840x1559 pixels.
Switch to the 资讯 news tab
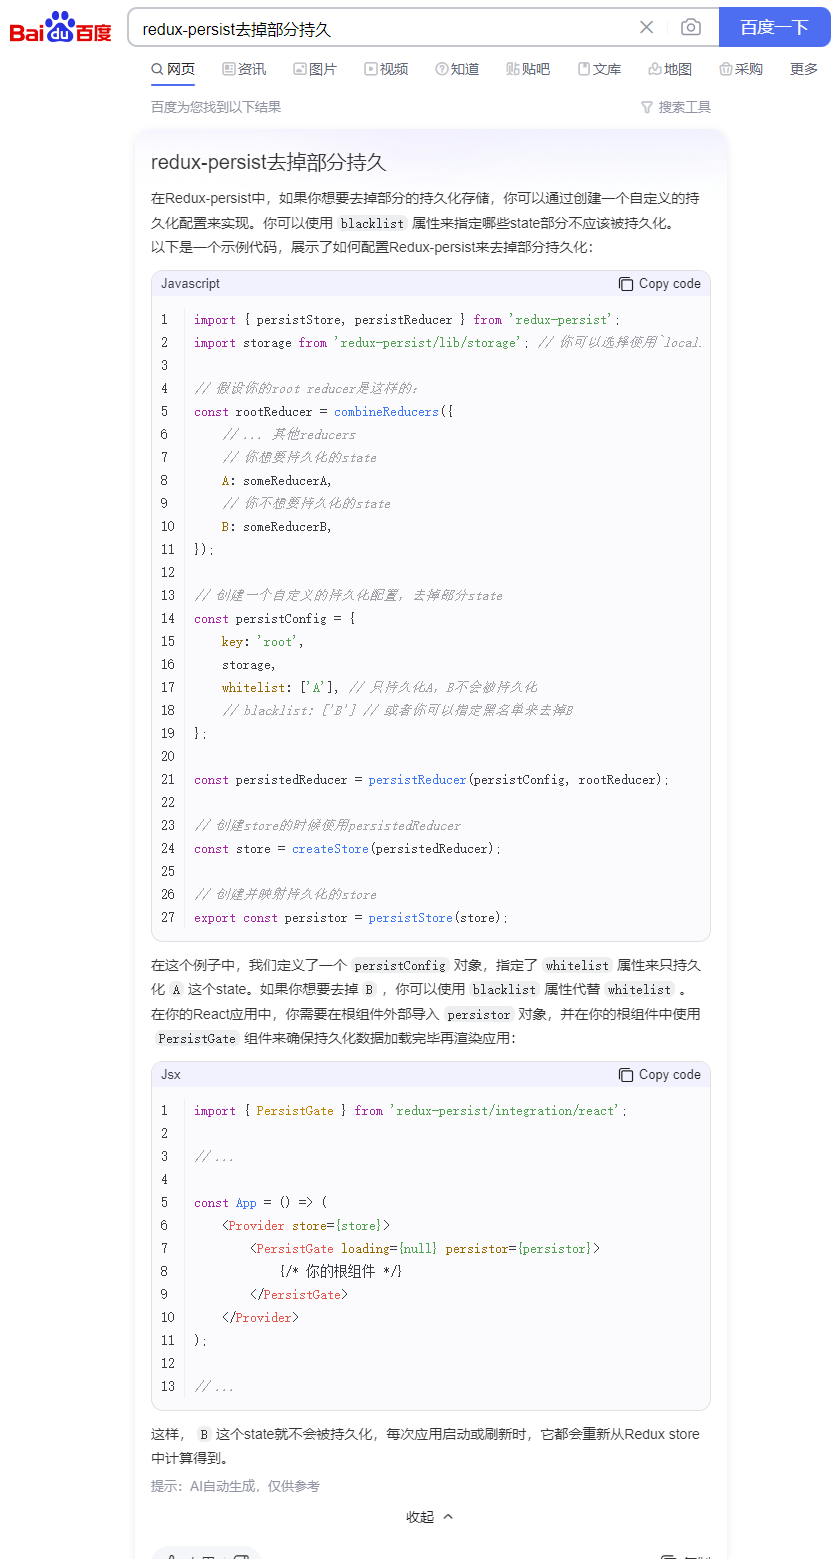tap(244, 69)
